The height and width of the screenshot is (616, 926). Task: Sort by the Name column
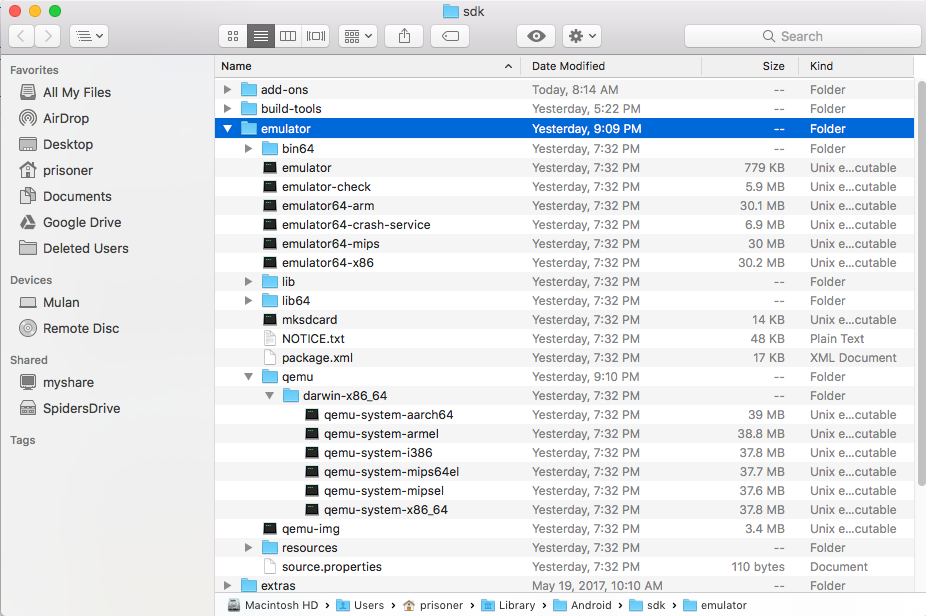pos(367,66)
